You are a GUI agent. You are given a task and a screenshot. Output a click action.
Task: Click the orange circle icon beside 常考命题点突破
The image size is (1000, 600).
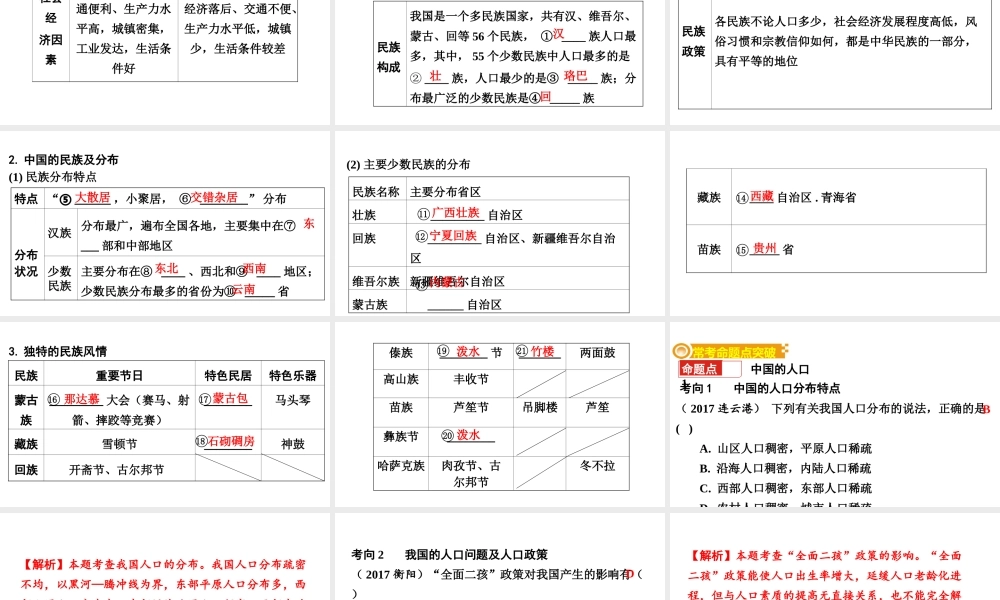[x=681, y=351]
